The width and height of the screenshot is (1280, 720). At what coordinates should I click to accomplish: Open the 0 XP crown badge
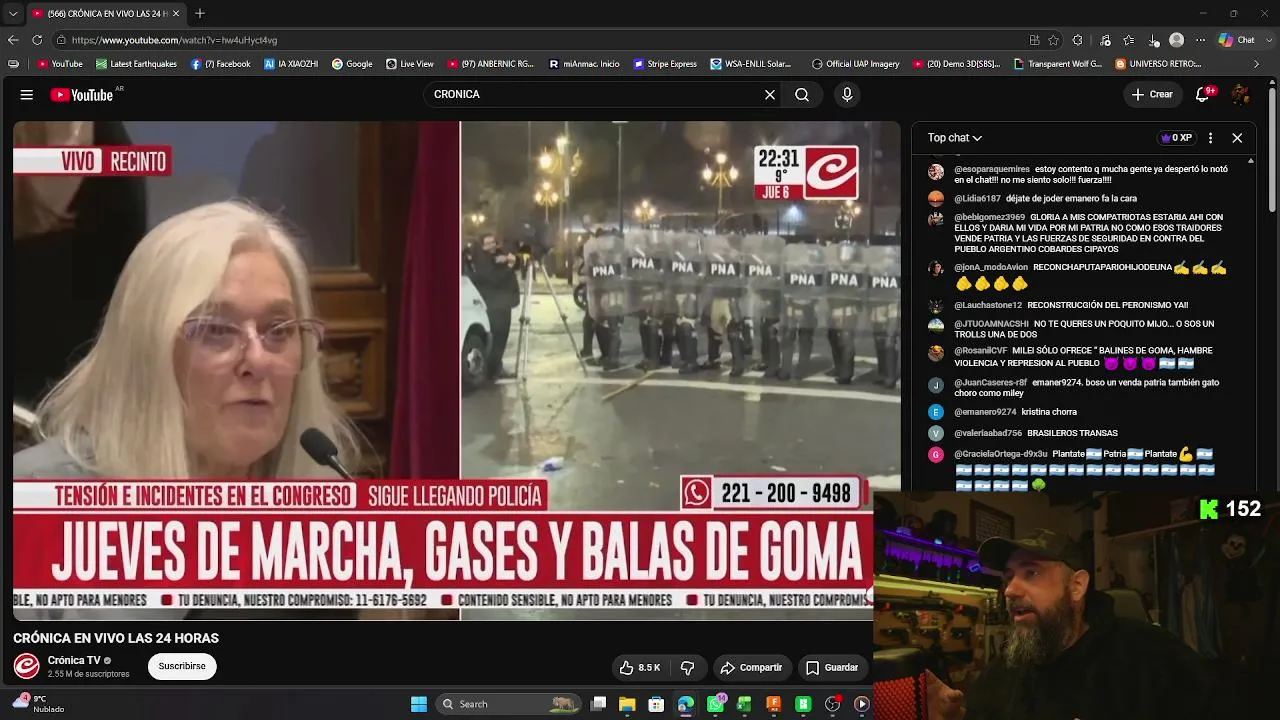point(1176,138)
